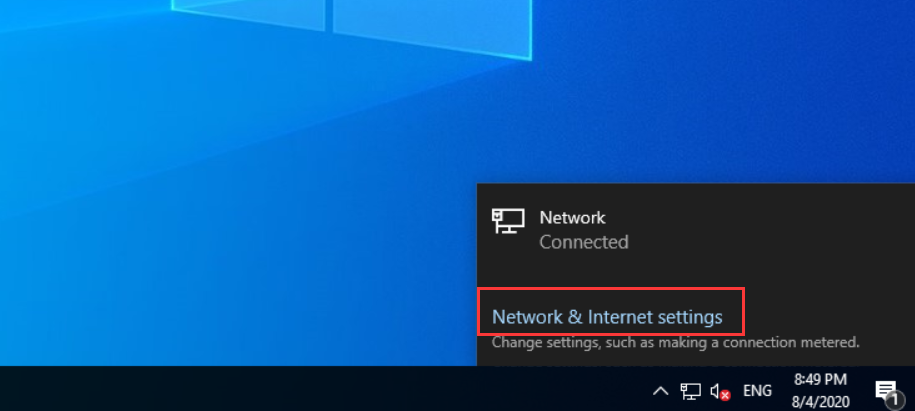915x411 pixels.
Task: Click the Connected status text
Action: (x=584, y=242)
